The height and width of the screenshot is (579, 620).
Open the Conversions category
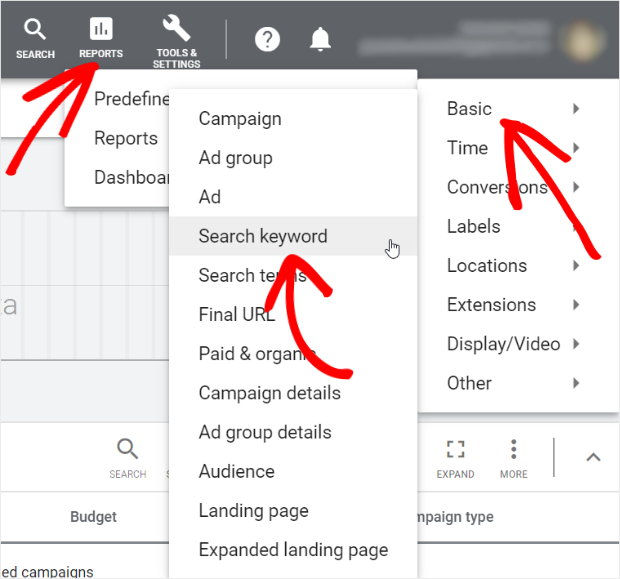click(497, 187)
